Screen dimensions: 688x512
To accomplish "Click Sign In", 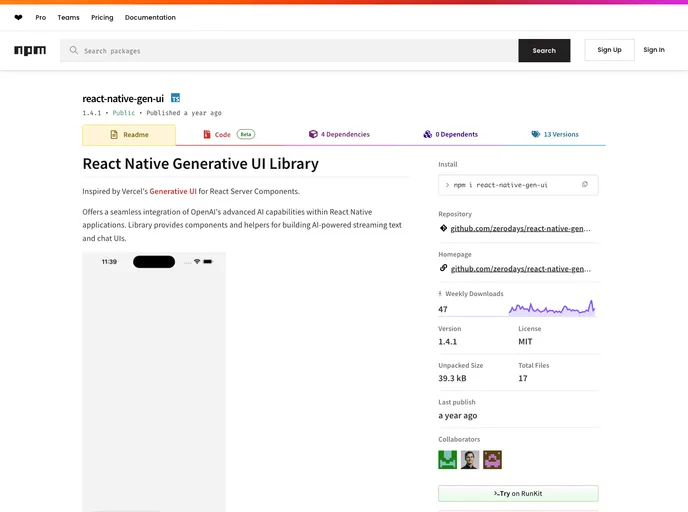I will pyautogui.click(x=654, y=50).
